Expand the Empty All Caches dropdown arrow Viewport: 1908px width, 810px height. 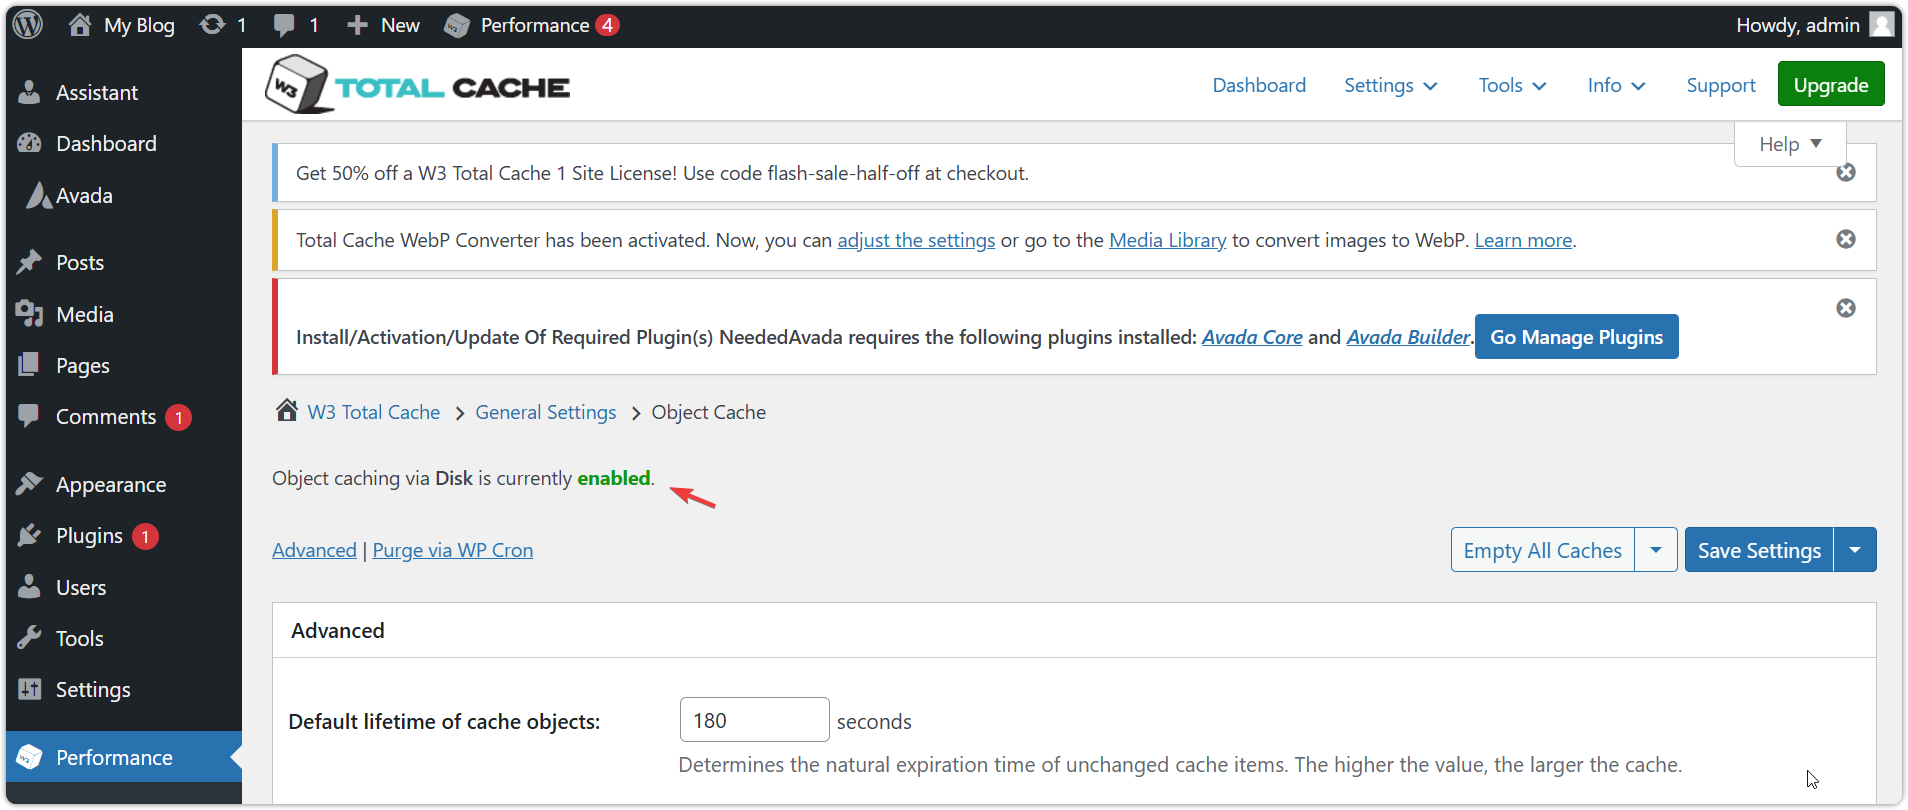(x=1656, y=550)
